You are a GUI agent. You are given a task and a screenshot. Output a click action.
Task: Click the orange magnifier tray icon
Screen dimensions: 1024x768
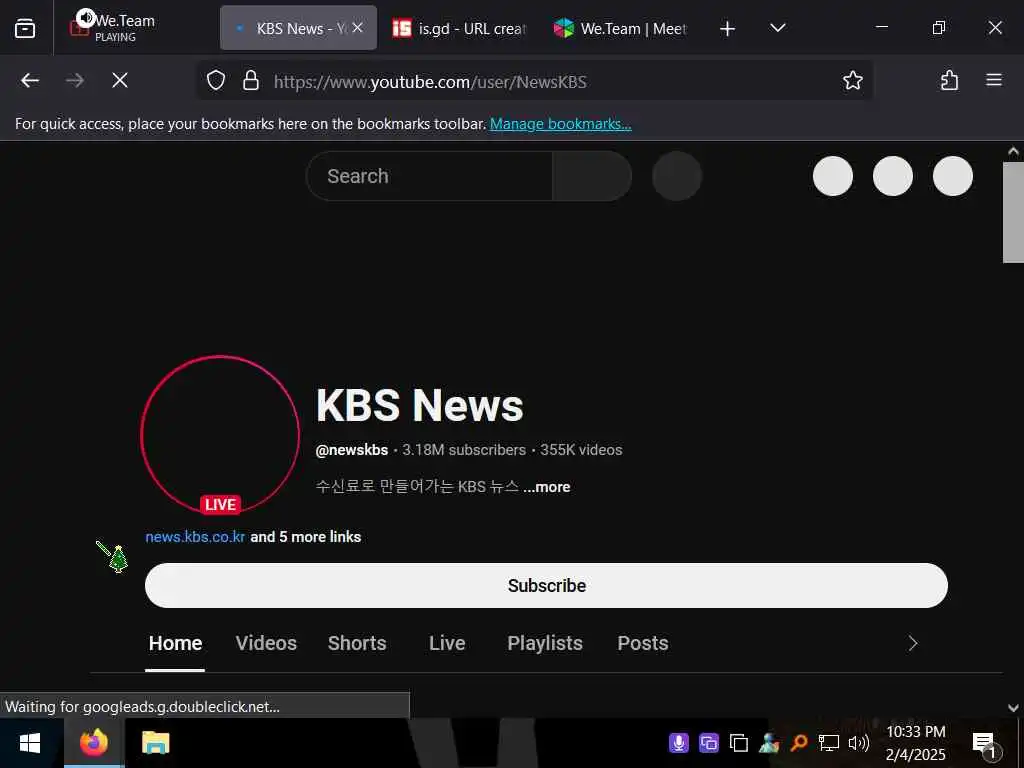click(x=798, y=743)
